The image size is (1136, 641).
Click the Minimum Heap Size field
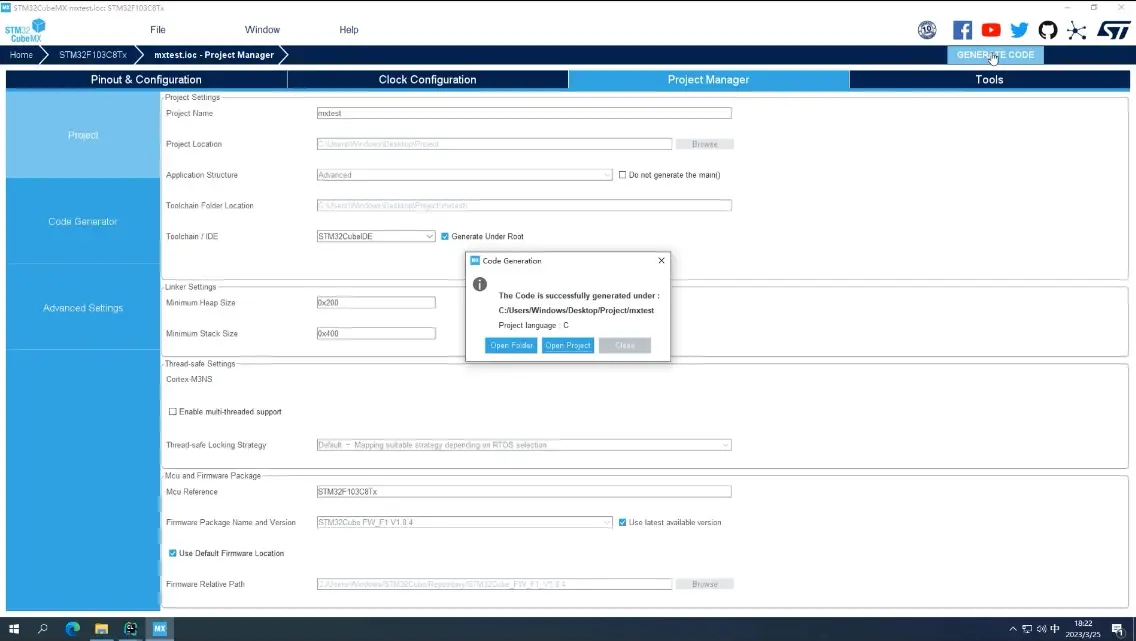[376, 303]
